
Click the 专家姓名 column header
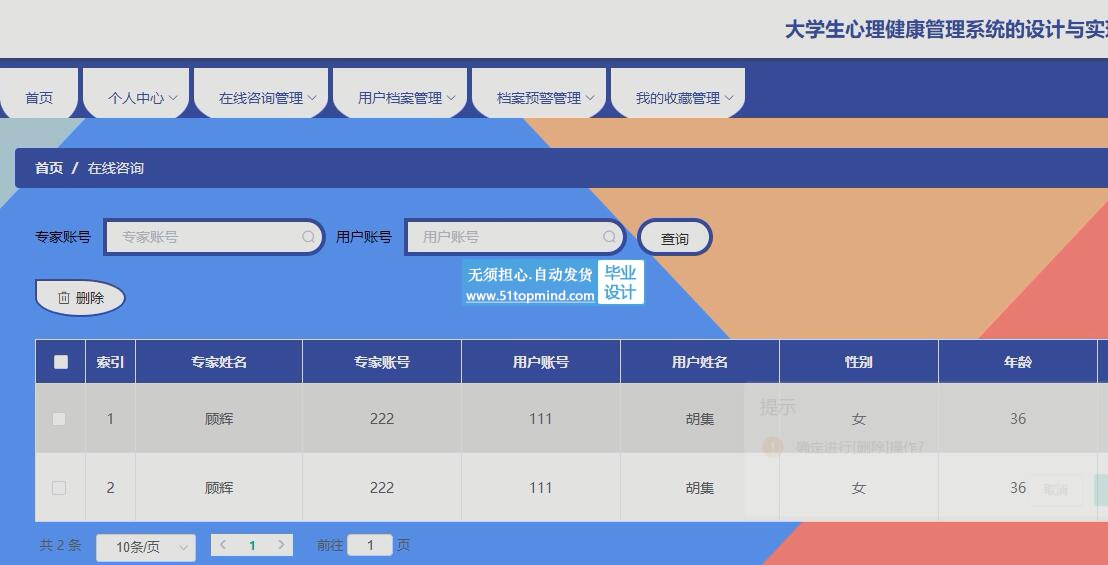[x=218, y=362]
